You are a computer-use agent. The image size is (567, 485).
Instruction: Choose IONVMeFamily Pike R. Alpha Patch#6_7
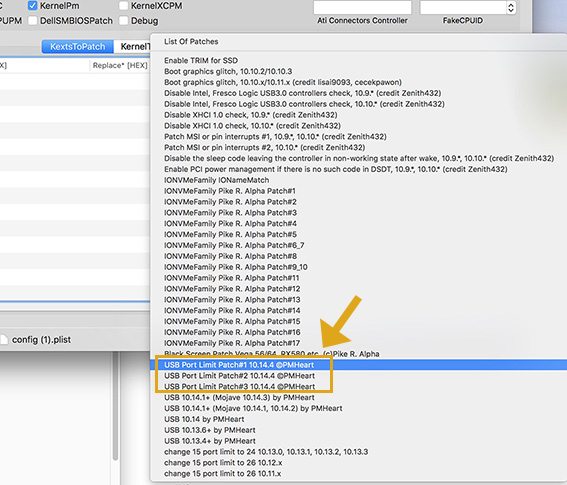(x=359, y=245)
